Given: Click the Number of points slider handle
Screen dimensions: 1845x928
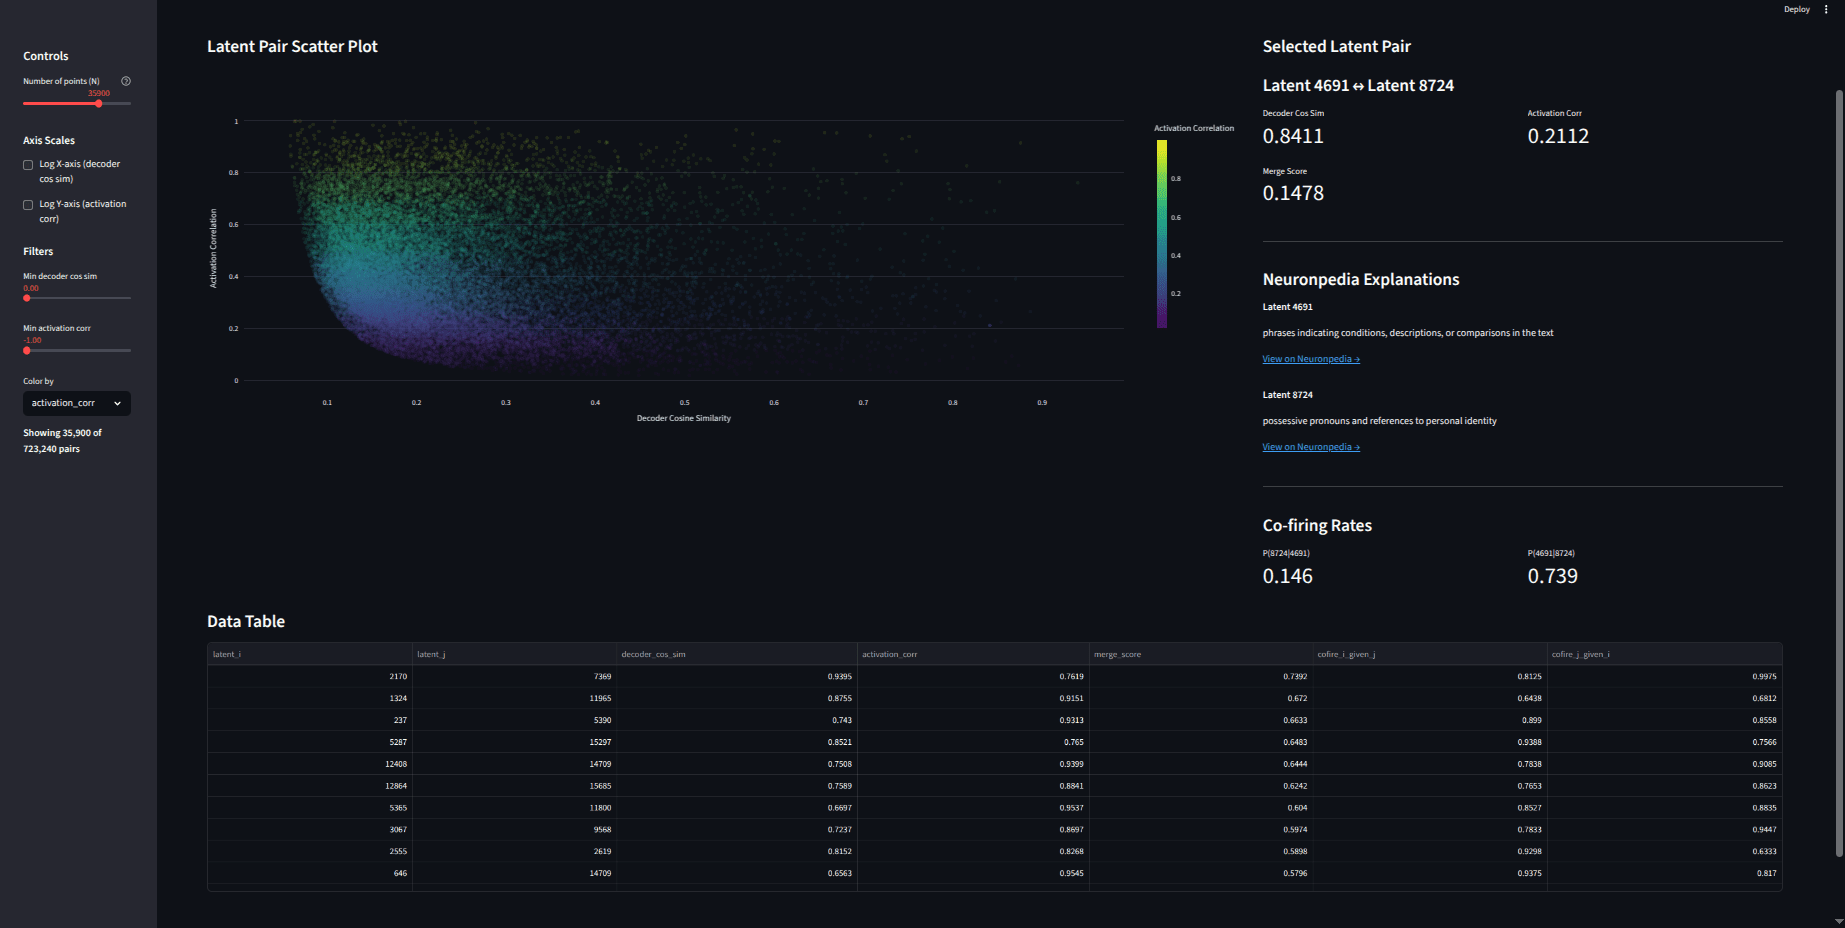Looking at the screenshot, I should tap(99, 103).
